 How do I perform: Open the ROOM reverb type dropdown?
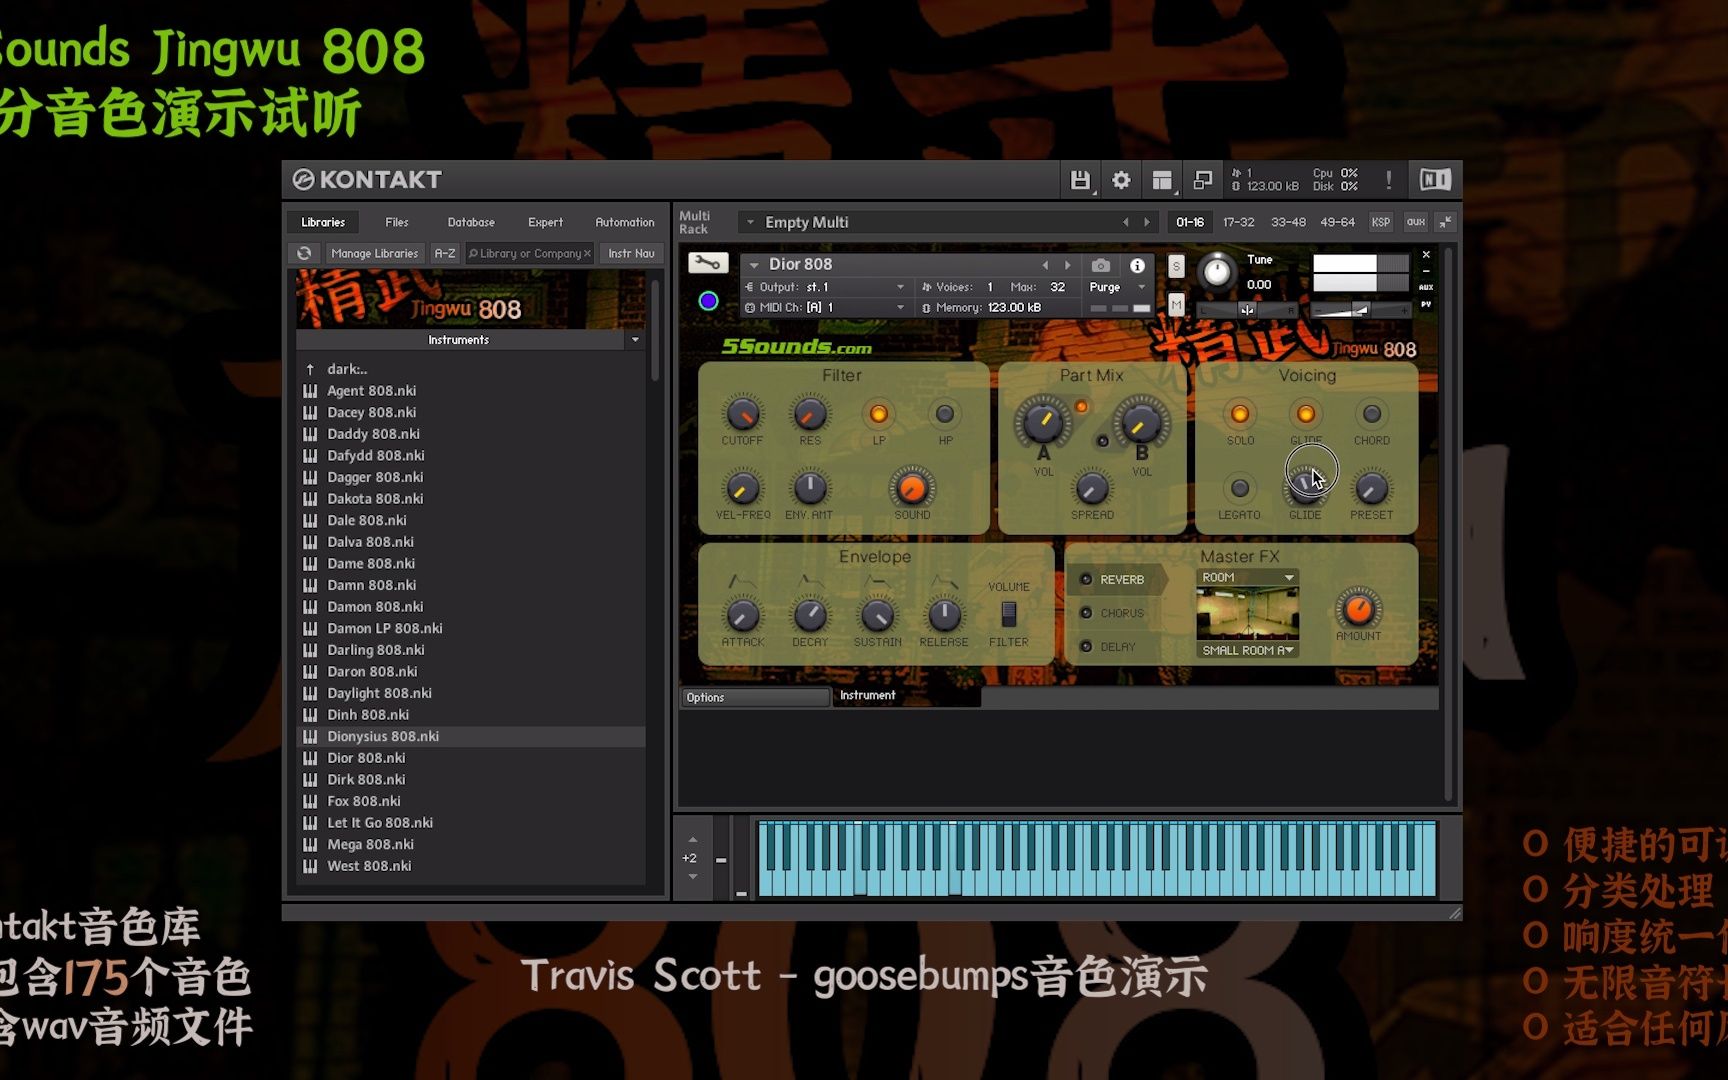[1247, 578]
